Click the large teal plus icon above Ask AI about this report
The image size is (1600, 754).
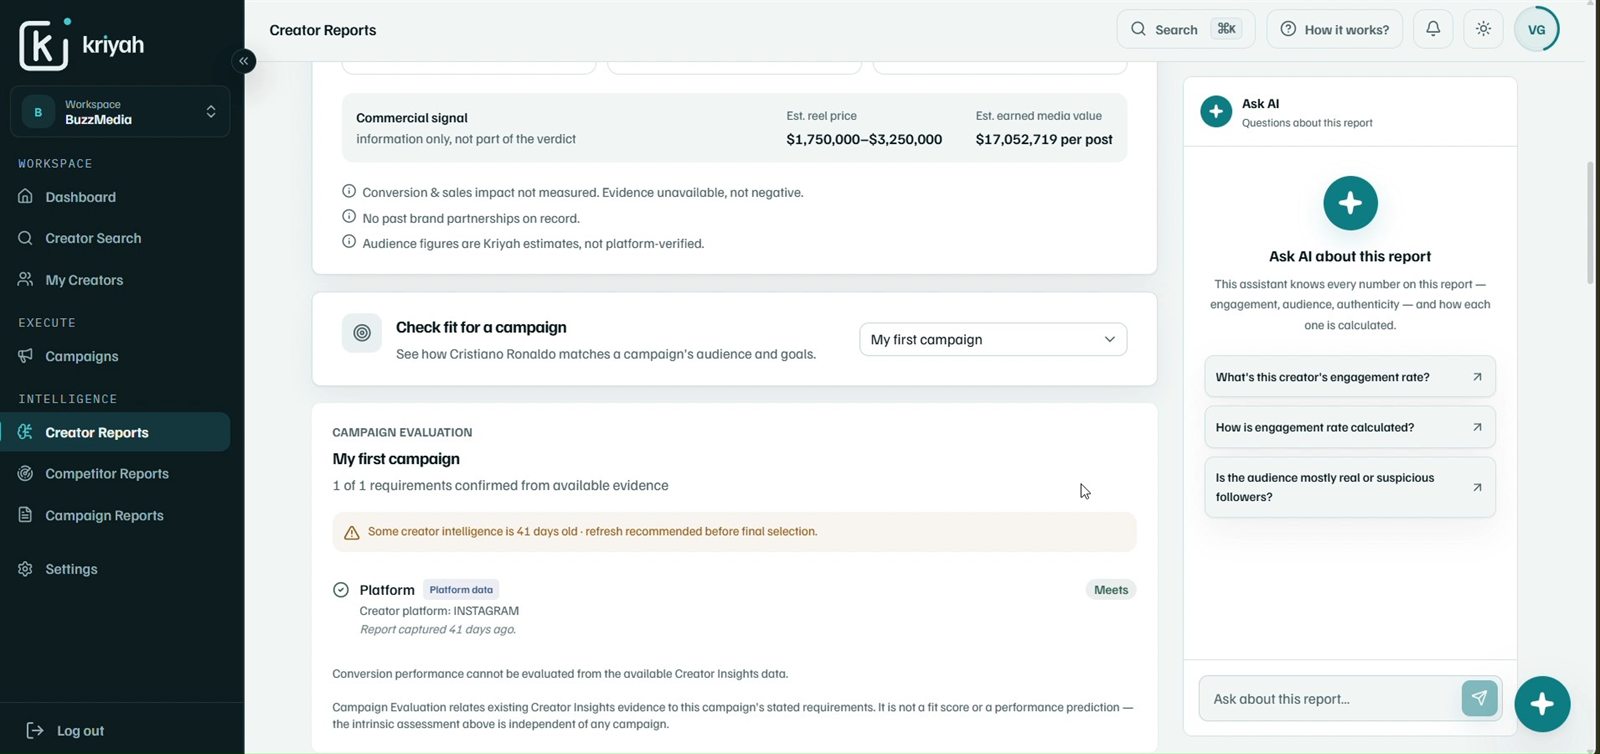[1350, 203]
